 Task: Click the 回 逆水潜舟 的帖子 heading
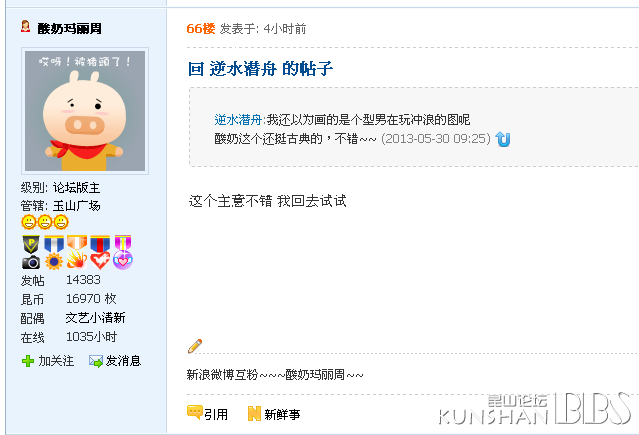pyautogui.click(x=260, y=68)
